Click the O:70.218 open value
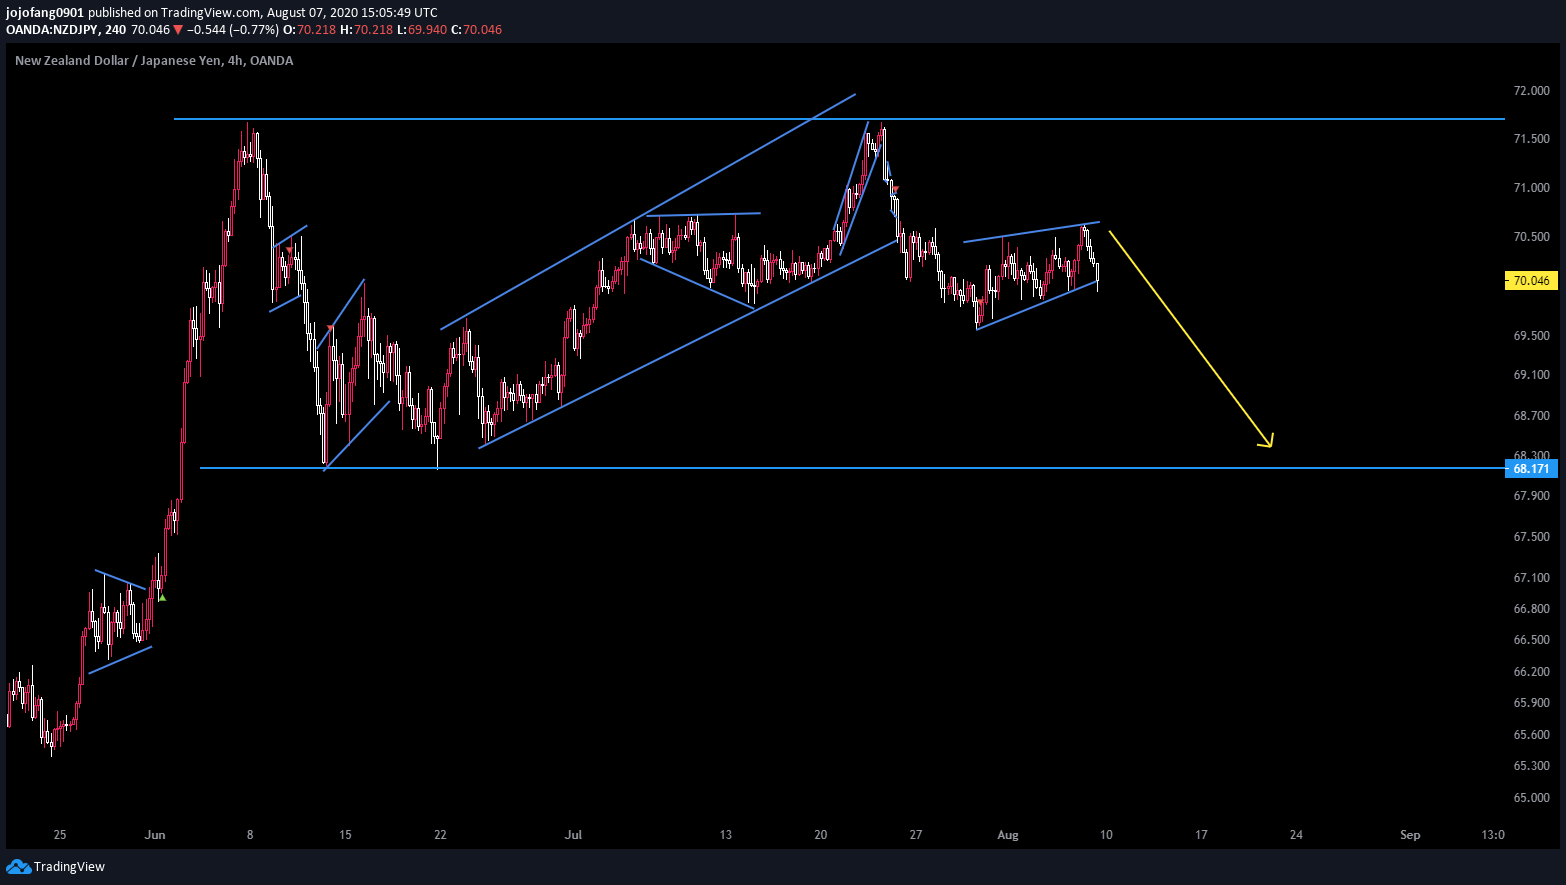 coord(309,30)
